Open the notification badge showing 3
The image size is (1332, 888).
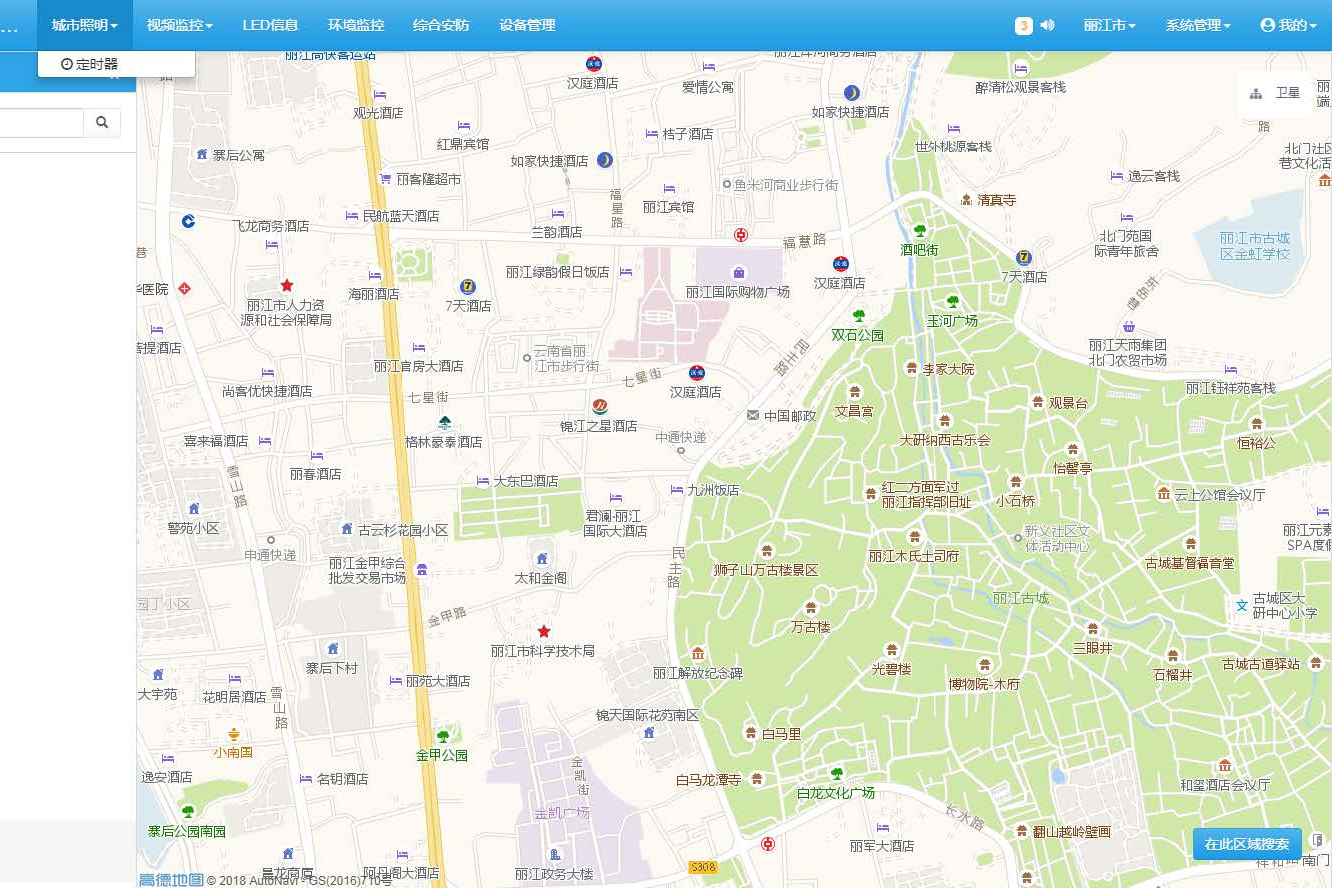[x=1023, y=25]
